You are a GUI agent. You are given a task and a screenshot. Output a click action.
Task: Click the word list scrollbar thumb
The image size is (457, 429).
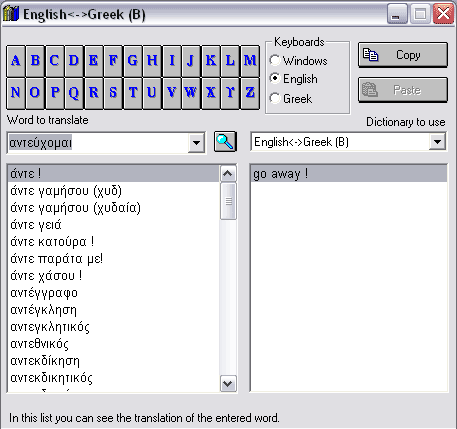click(228, 201)
